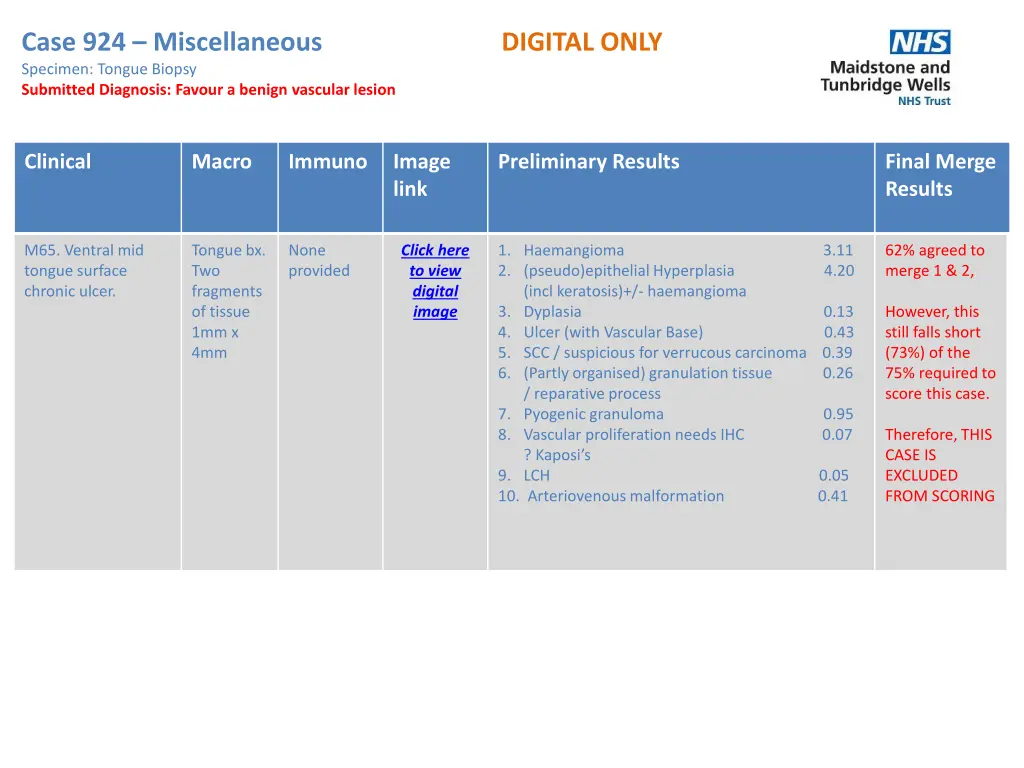Click the NHS logo

click(x=920, y=42)
